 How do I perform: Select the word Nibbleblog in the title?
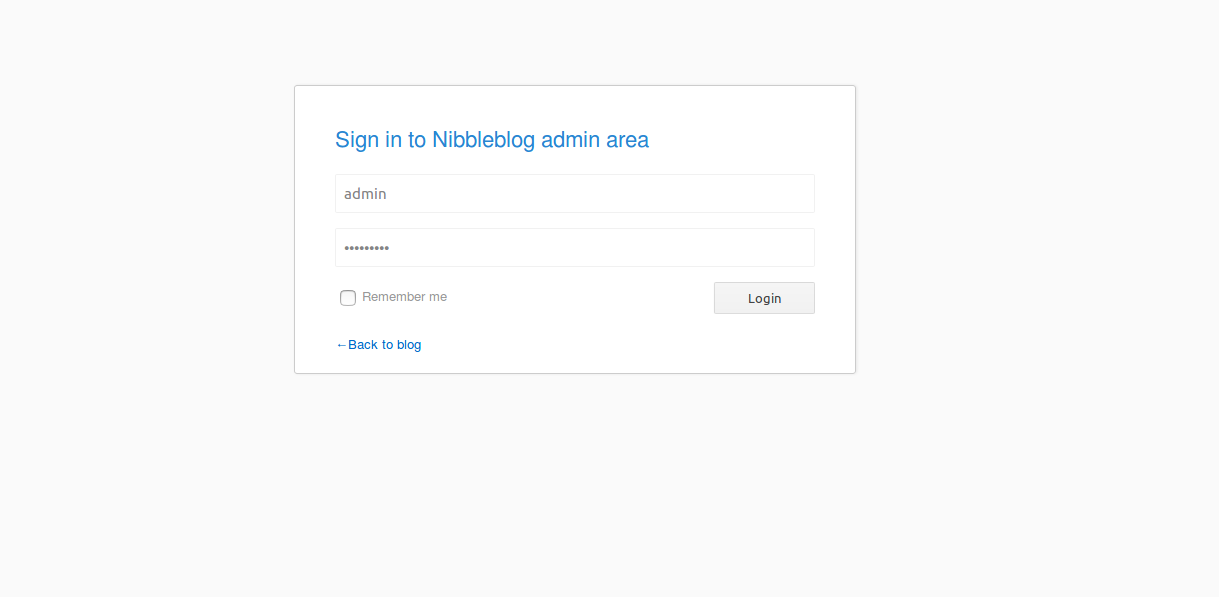tap(483, 140)
